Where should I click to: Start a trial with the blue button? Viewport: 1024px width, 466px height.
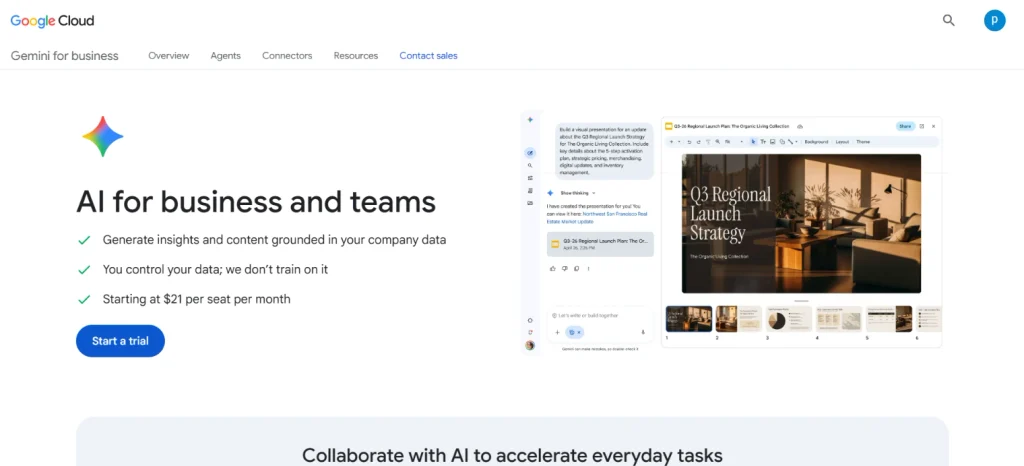click(x=120, y=341)
